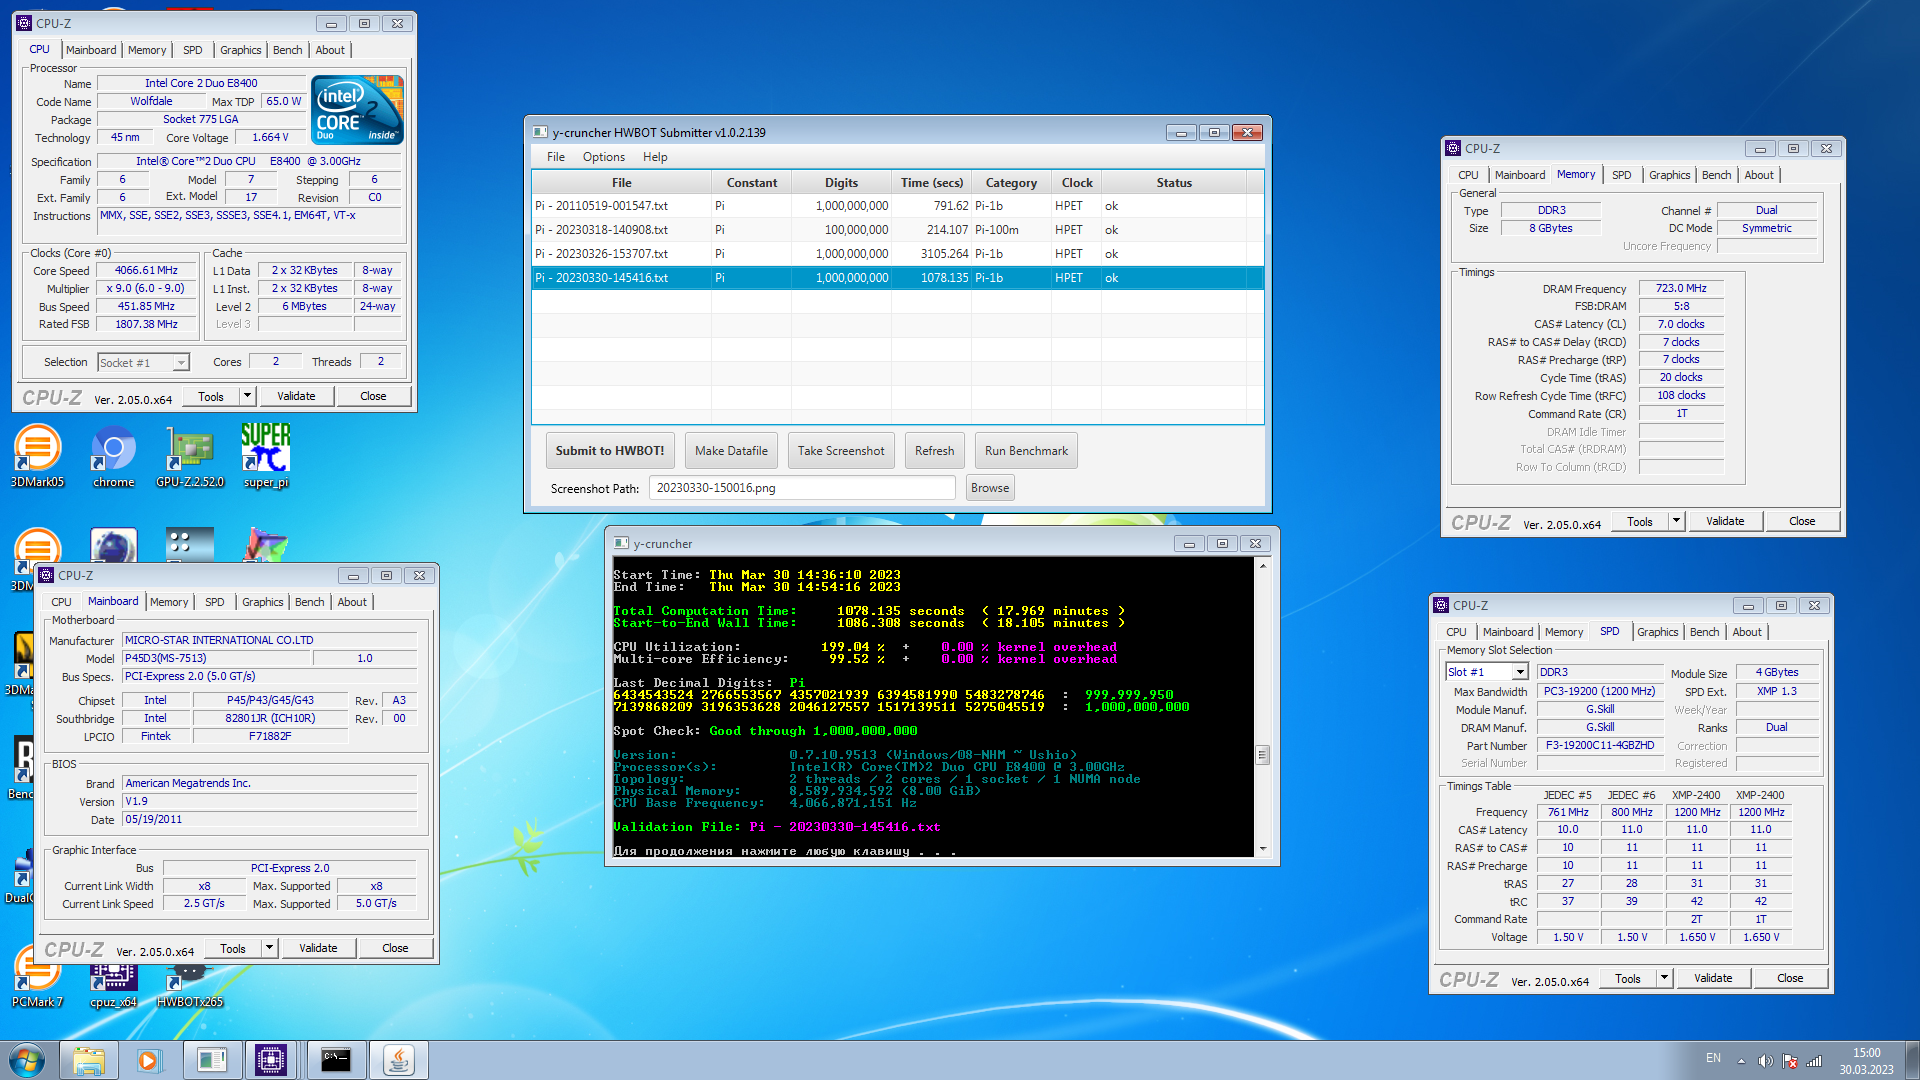1920x1080 pixels.
Task: Switch to SPD tab in CPU-Z Memory window
Action: (x=1621, y=175)
